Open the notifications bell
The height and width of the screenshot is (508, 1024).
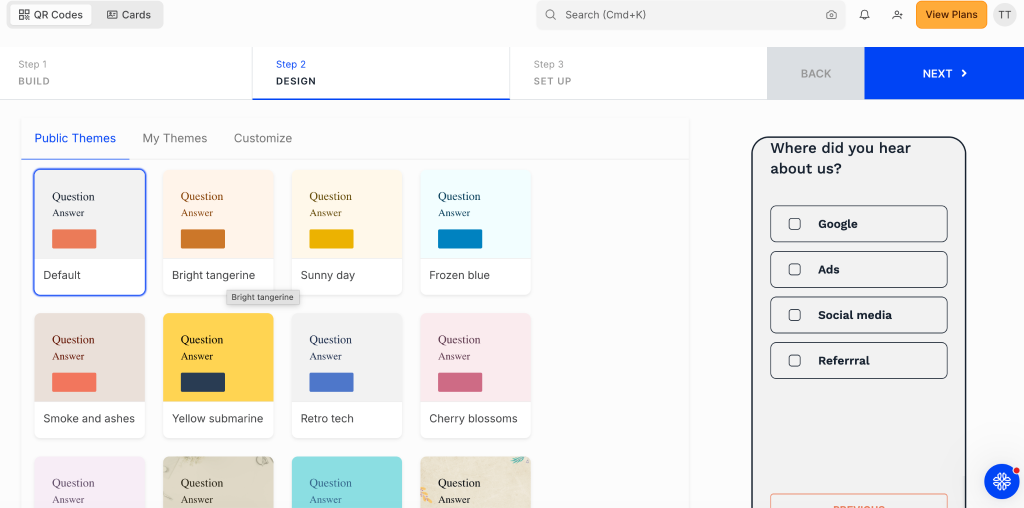pos(865,14)
